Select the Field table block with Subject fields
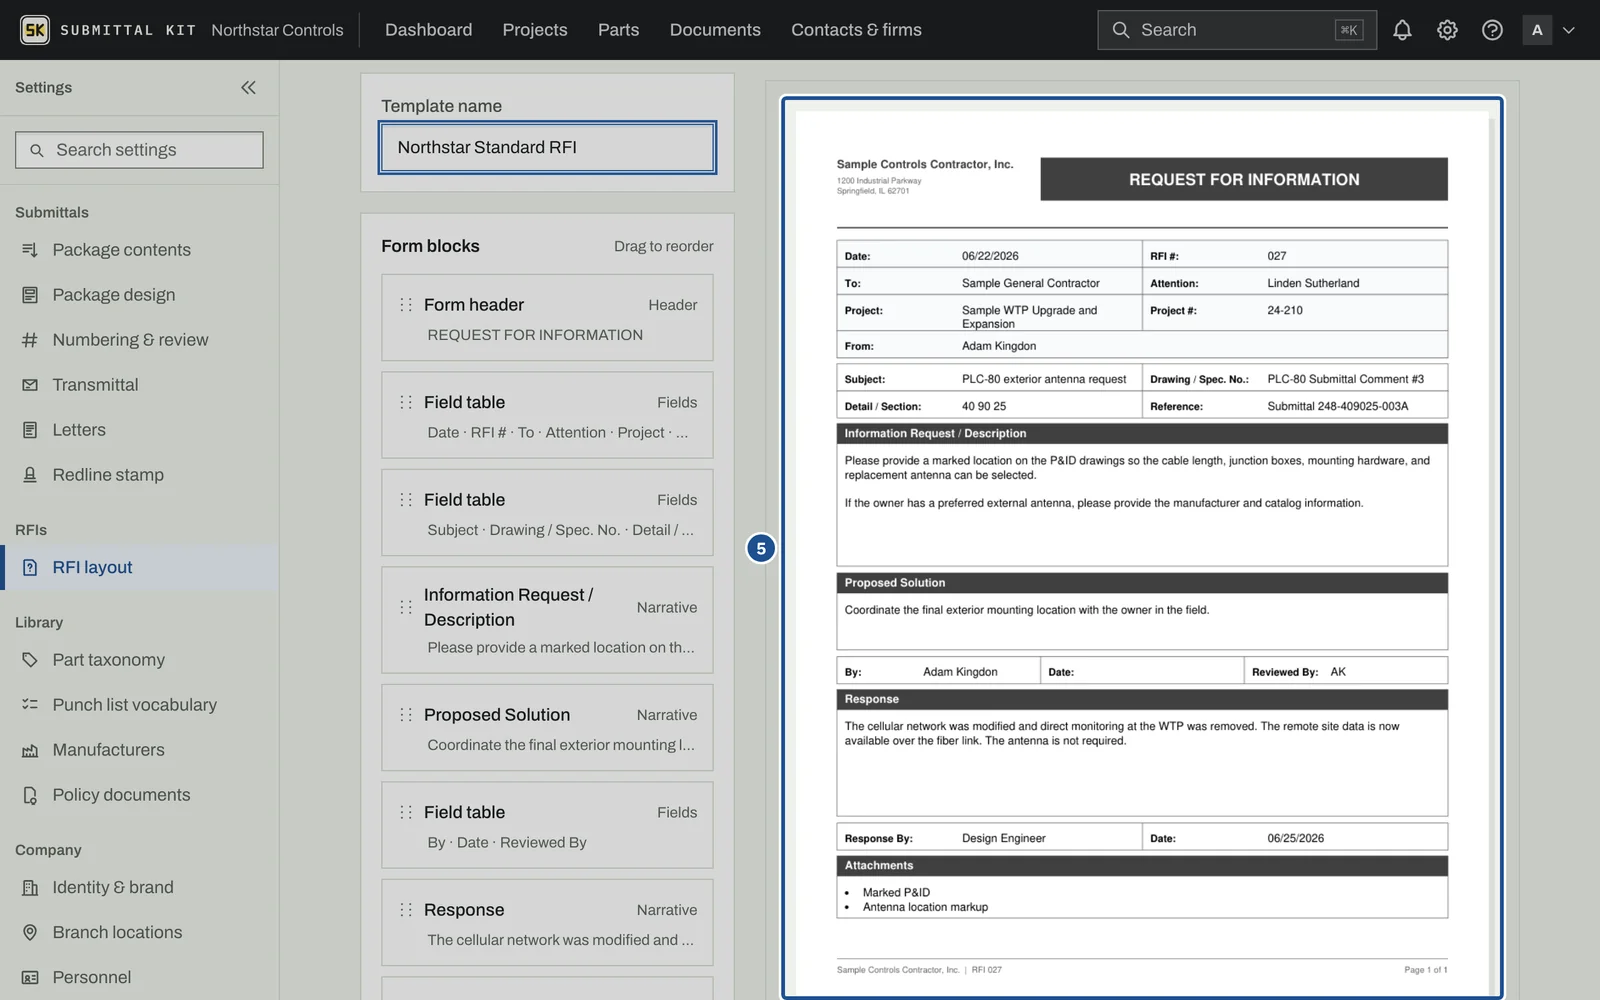This screenshot has width=1600, height=1000. [x=547, y=513]
